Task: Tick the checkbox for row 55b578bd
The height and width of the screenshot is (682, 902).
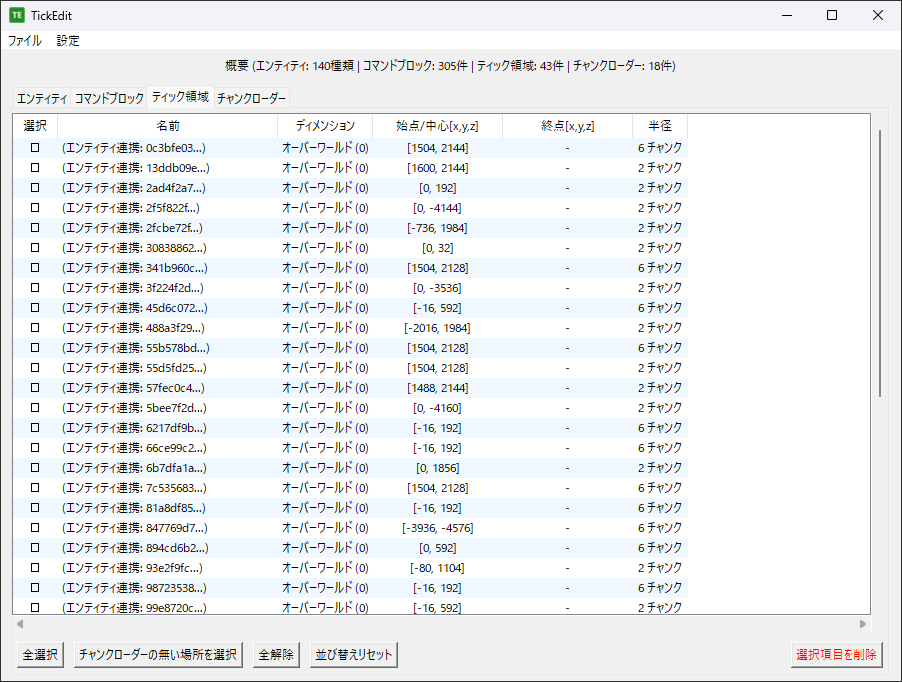Action: point(35,348)
